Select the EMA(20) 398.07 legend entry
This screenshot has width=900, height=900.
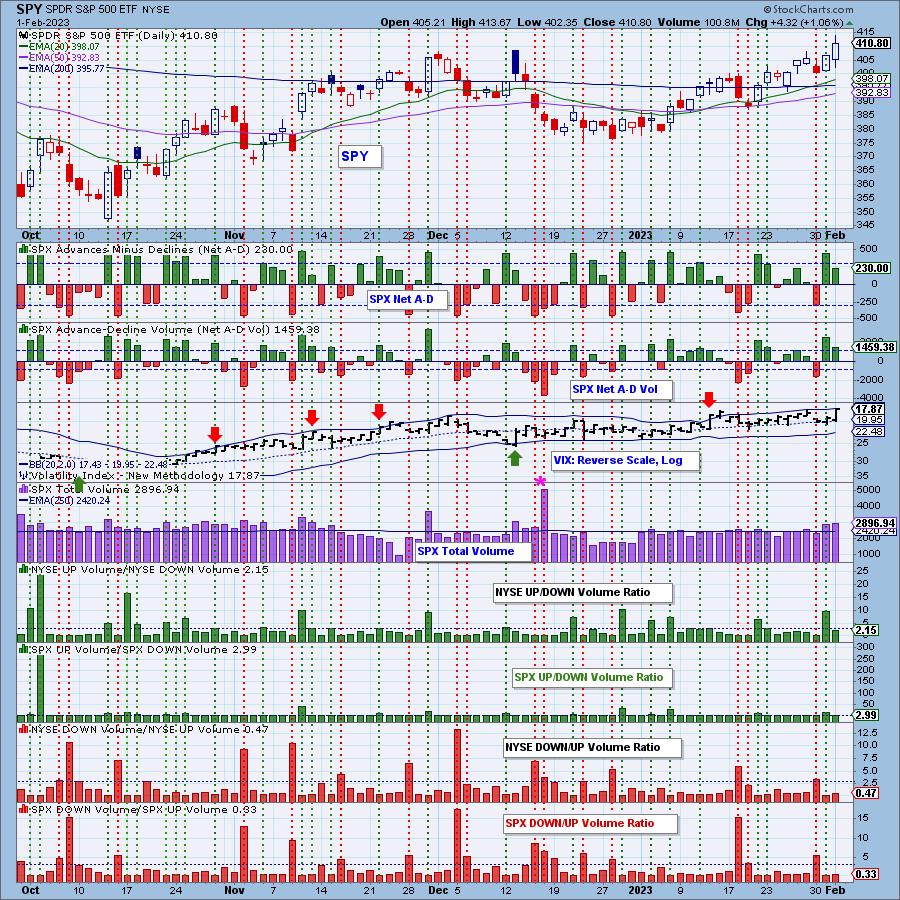point(59,46)
